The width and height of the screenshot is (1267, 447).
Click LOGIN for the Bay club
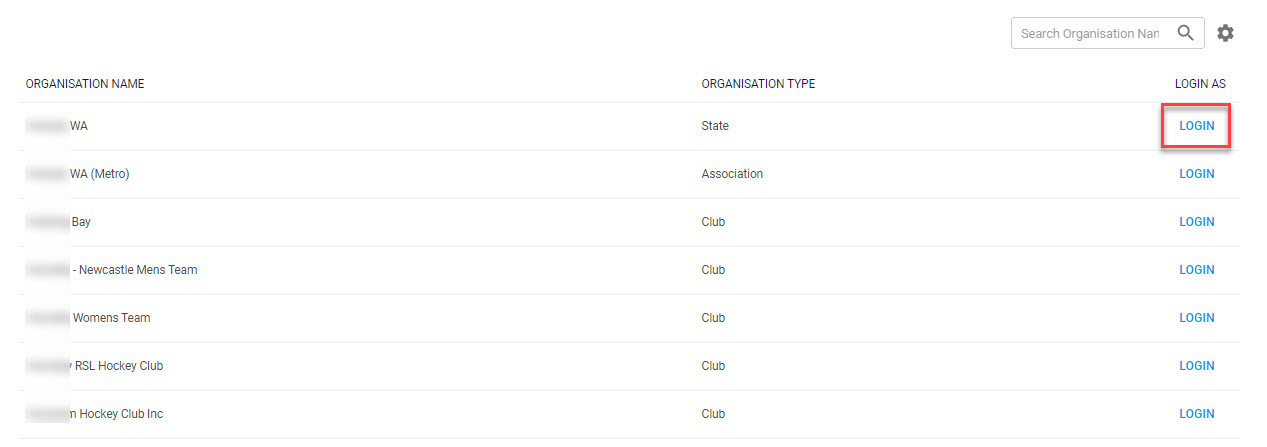(1196, 222)
